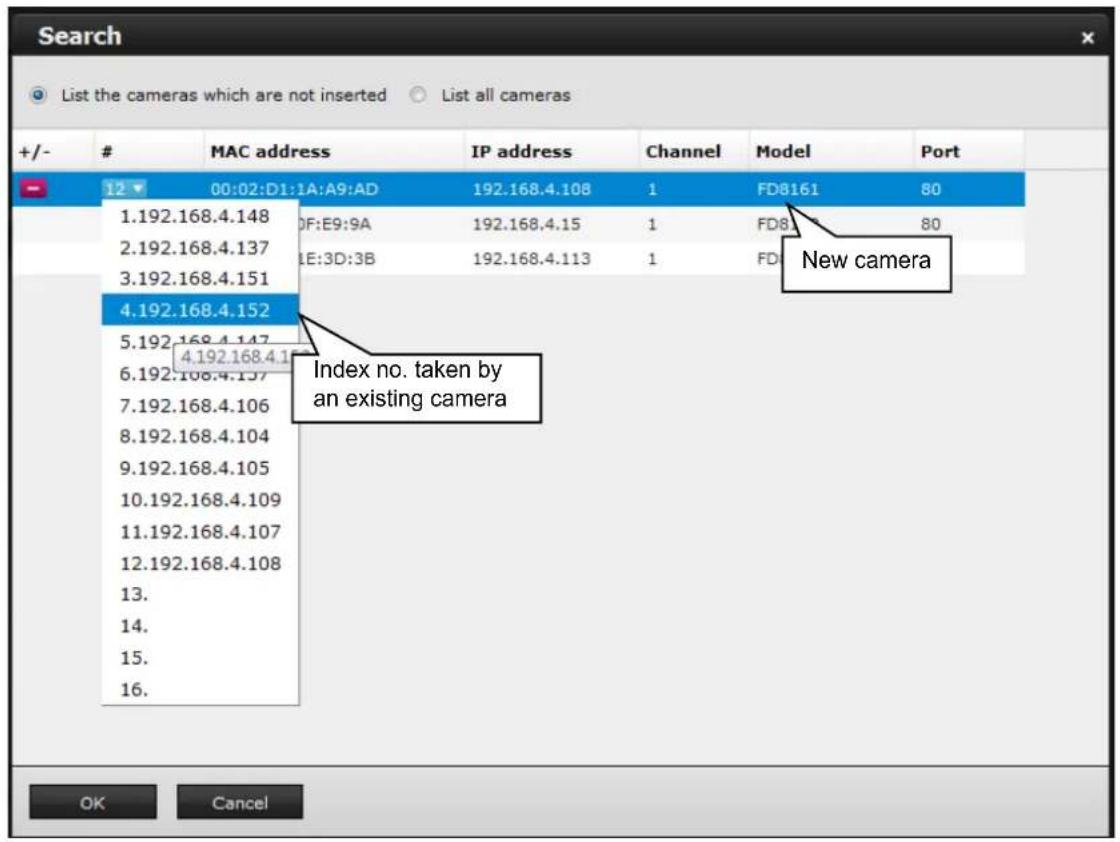
Task: Click the port 80 cell in the selected row
Action: point(930,189)
